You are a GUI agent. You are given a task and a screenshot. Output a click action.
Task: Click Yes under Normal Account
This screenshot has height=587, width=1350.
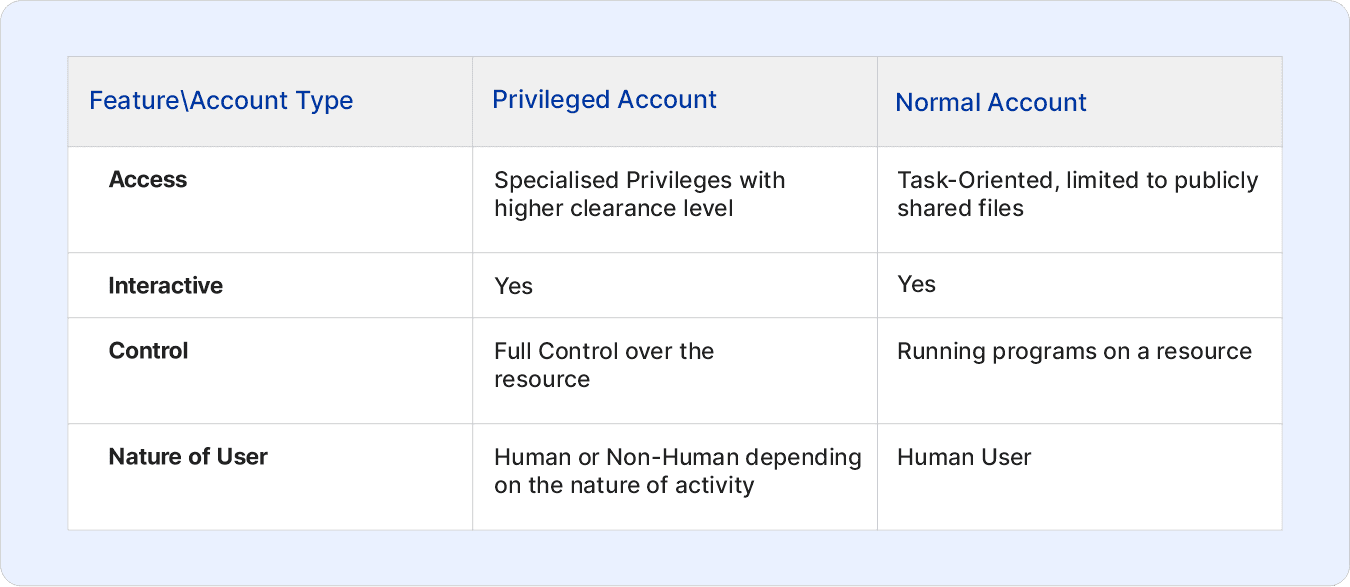[917, 285]
